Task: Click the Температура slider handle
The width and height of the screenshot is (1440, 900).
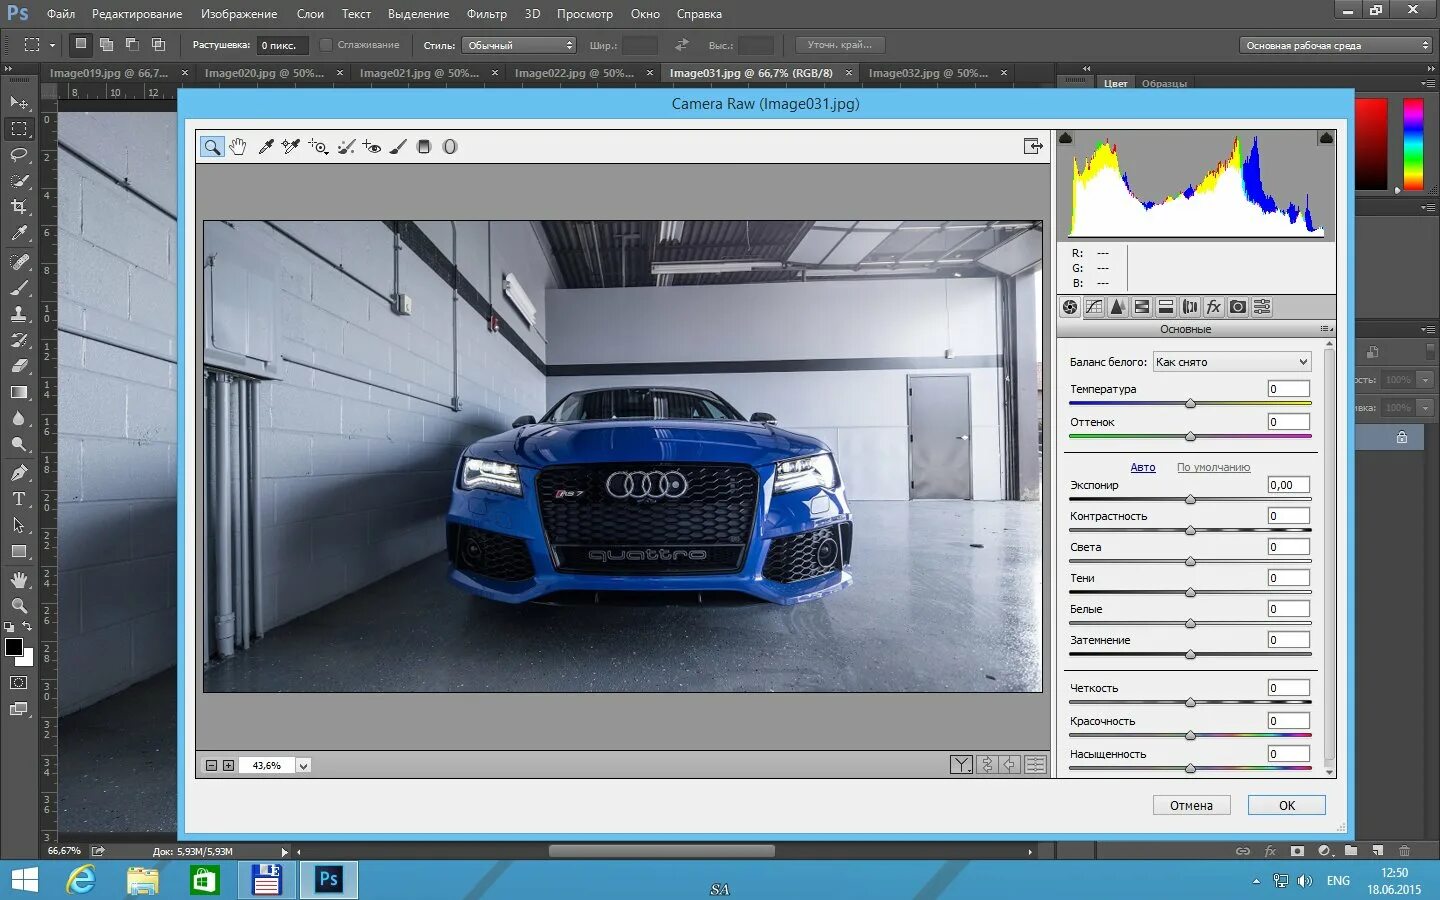Action: pos(1190,404)
